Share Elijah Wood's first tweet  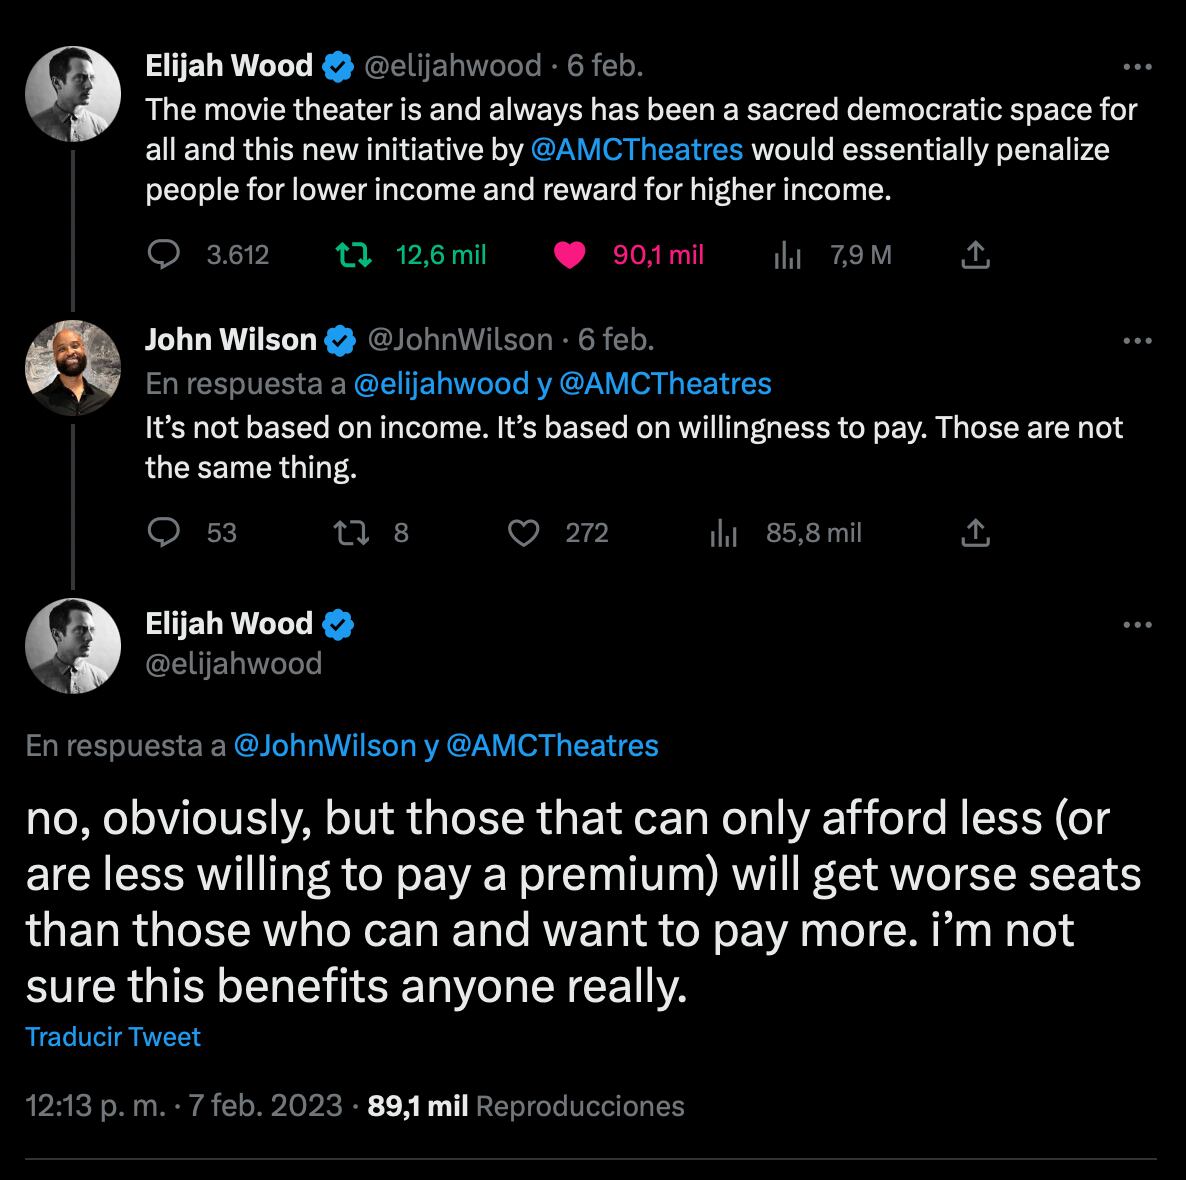point(975,256)
